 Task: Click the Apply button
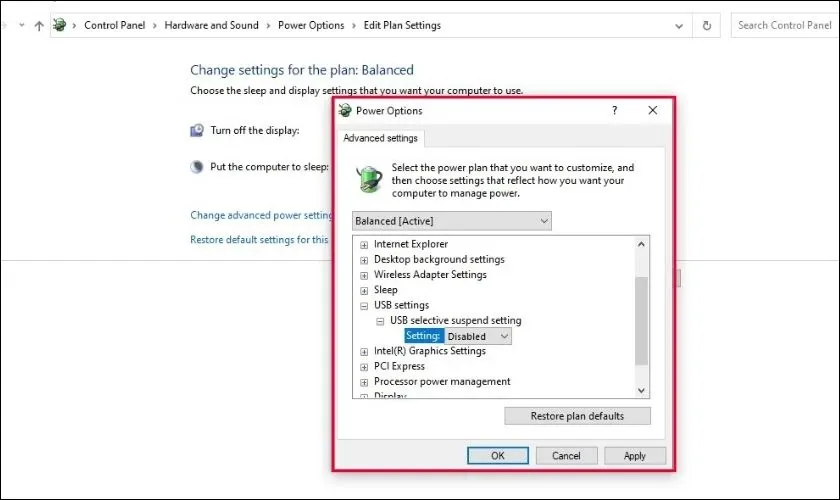[635, 456]
